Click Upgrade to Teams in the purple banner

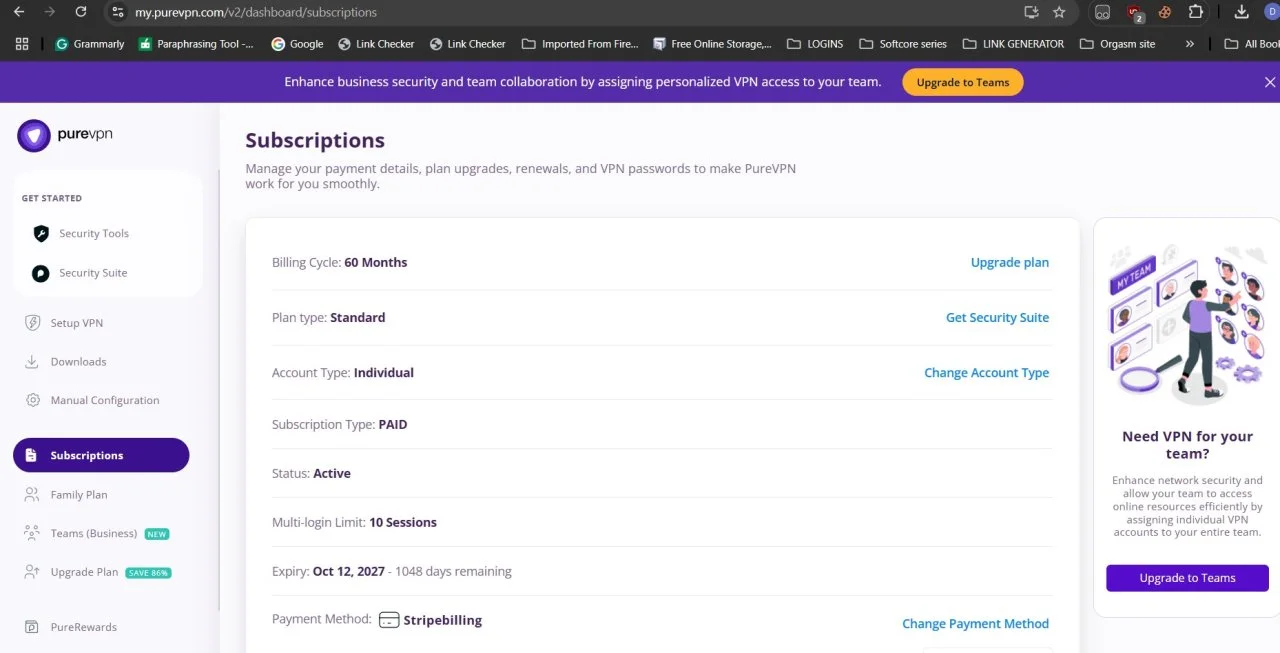[963, 82]
